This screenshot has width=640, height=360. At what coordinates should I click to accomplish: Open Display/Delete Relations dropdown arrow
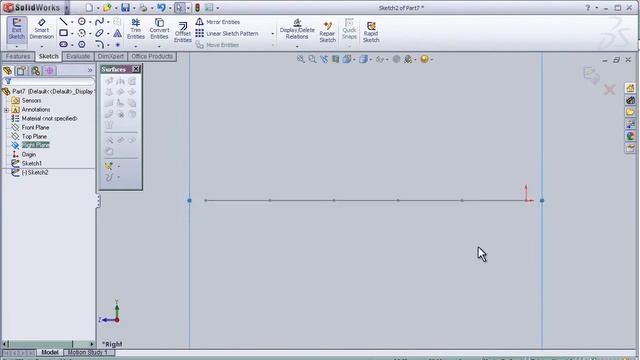click(297, 46)
